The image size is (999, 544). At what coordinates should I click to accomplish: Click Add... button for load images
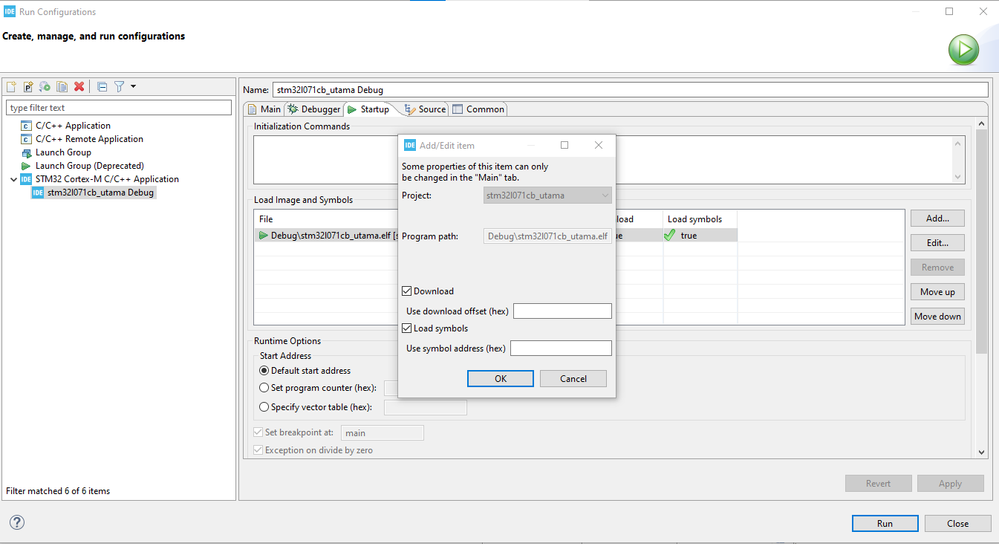(937, 218)
